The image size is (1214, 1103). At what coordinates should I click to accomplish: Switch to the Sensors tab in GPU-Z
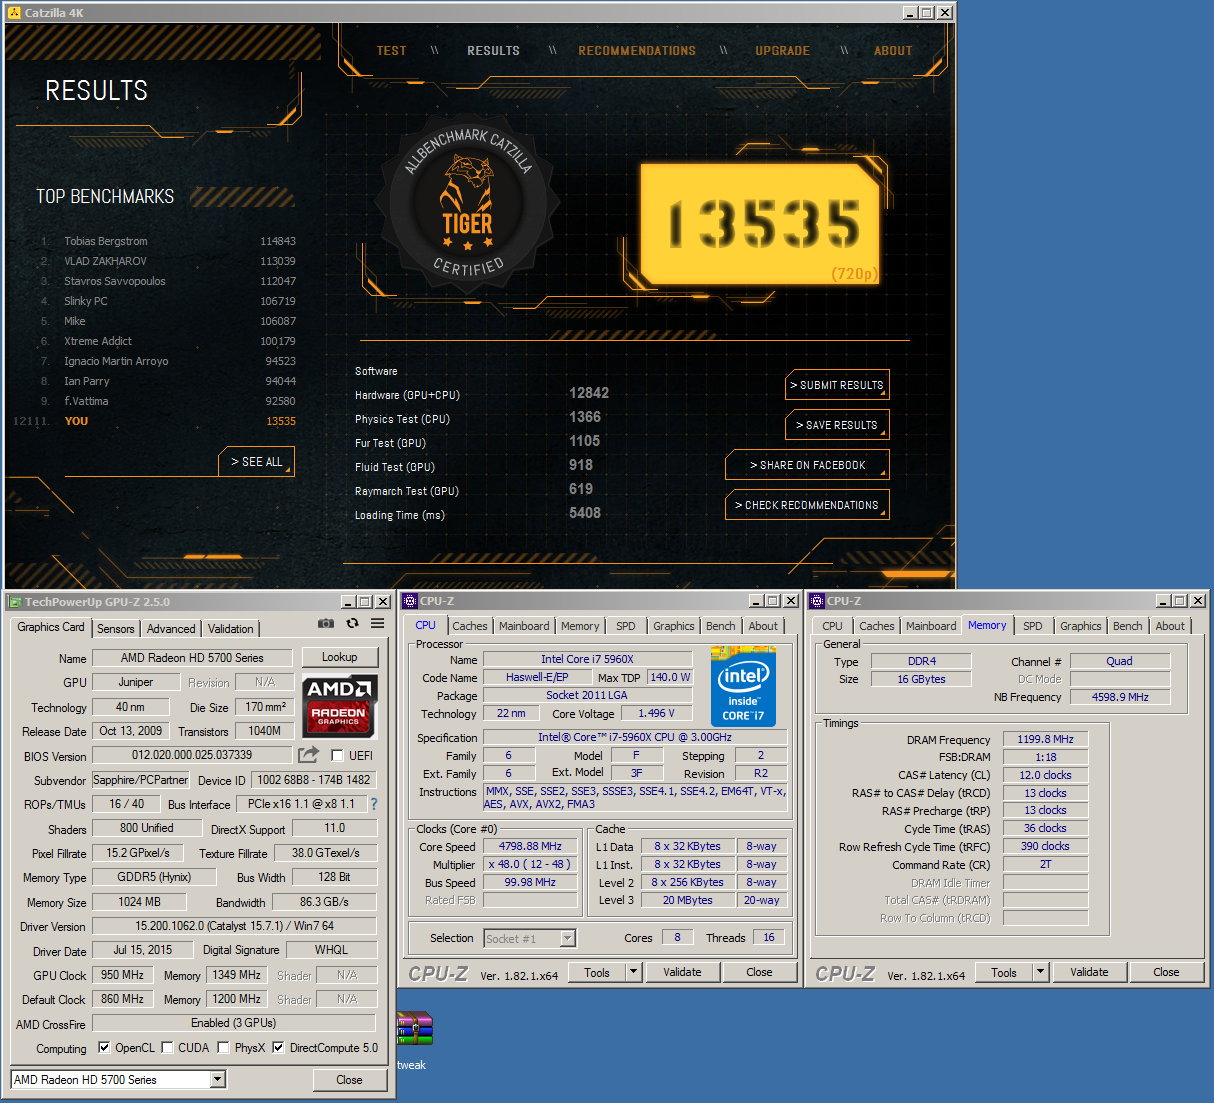(x=115, y=628)
